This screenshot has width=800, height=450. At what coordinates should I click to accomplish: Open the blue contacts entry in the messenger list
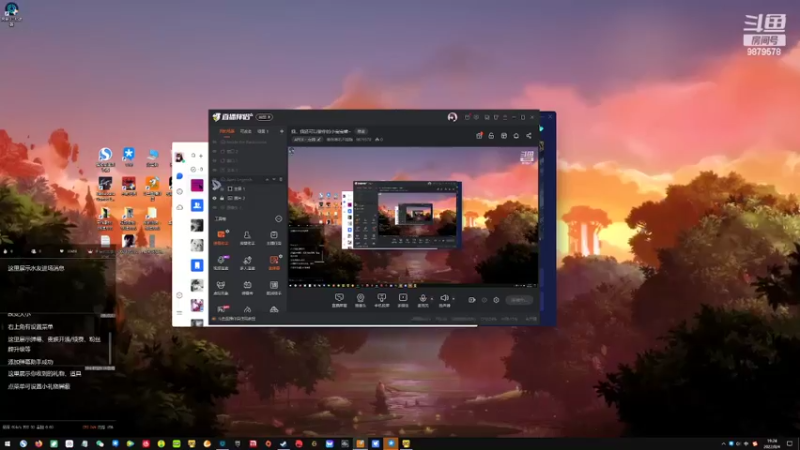[x=197, y=205]
